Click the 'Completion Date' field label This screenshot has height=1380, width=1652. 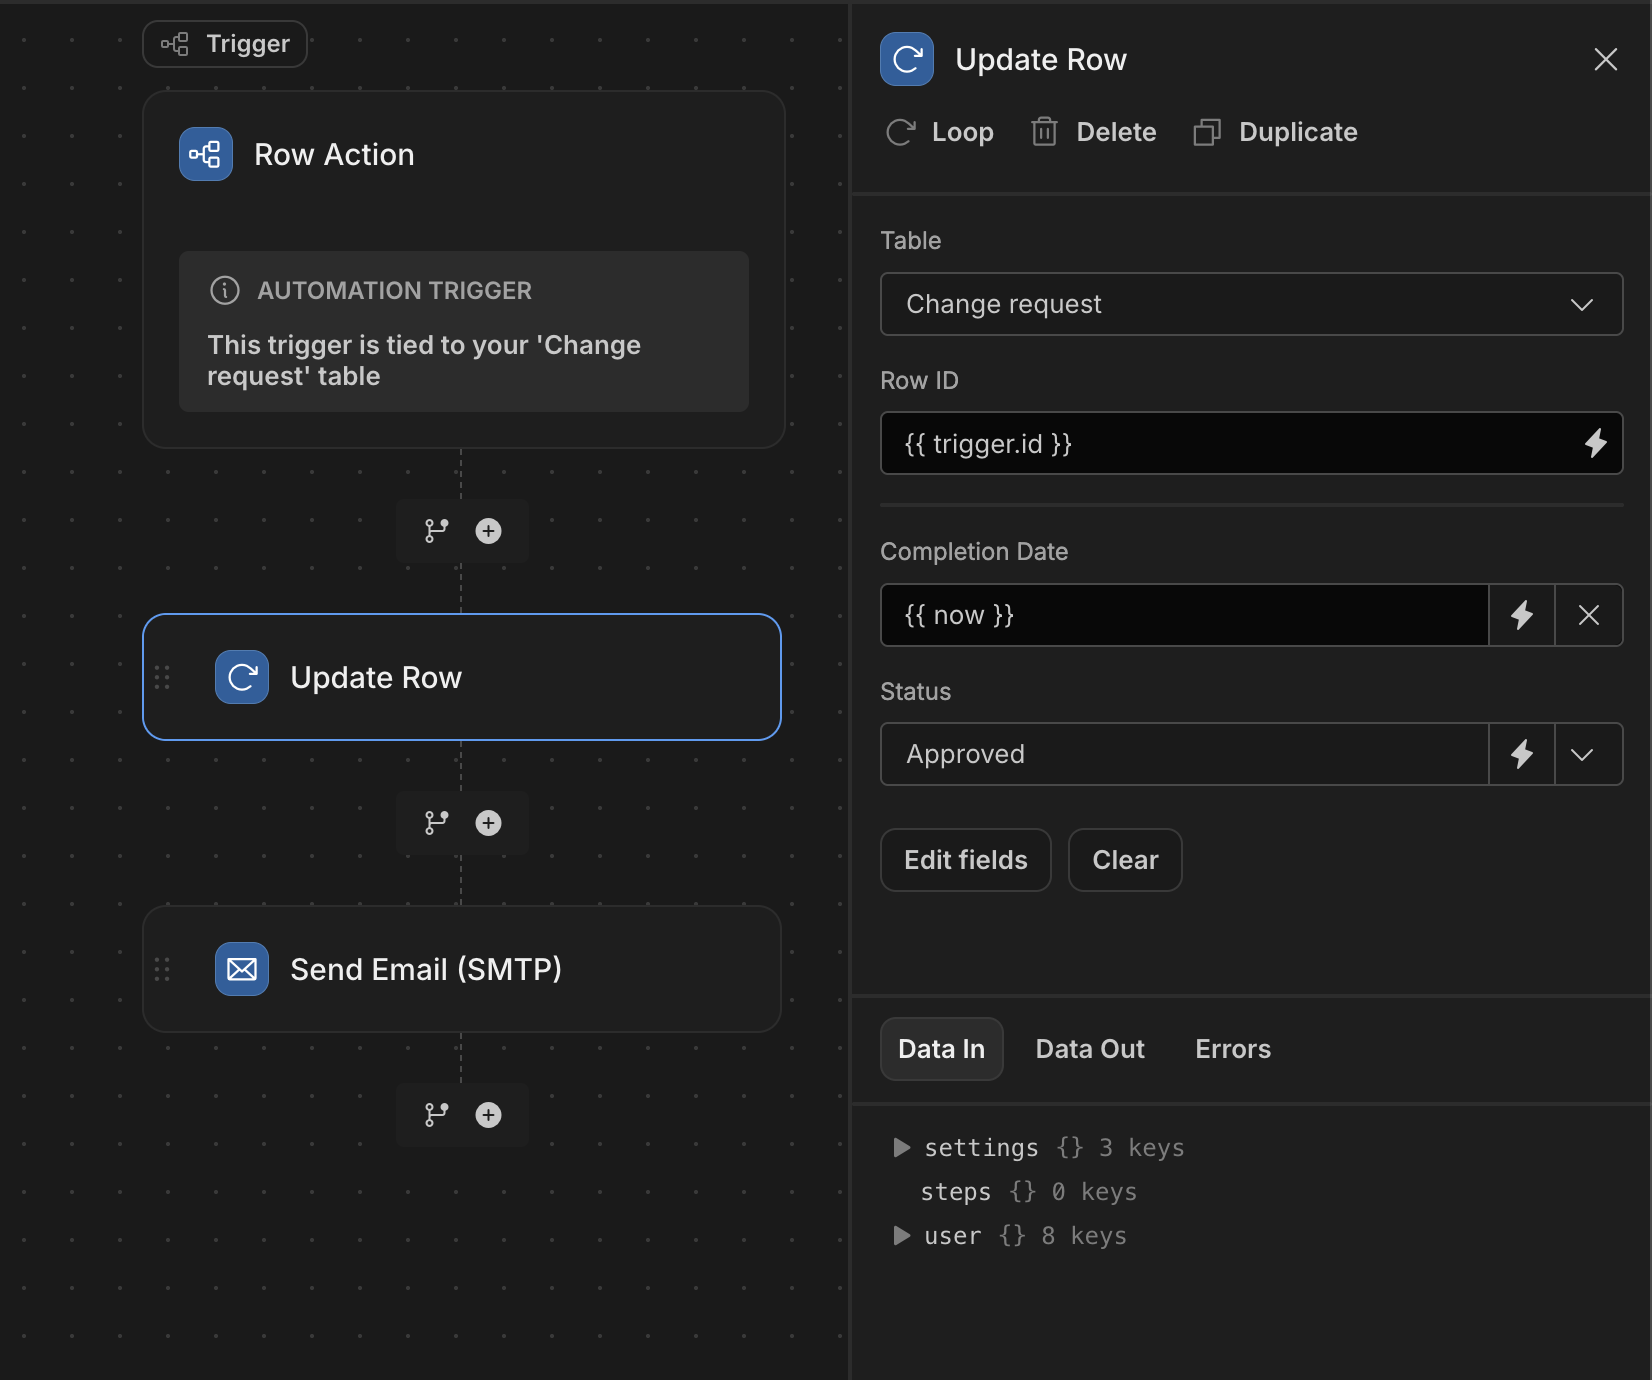(x=974, y=551)
